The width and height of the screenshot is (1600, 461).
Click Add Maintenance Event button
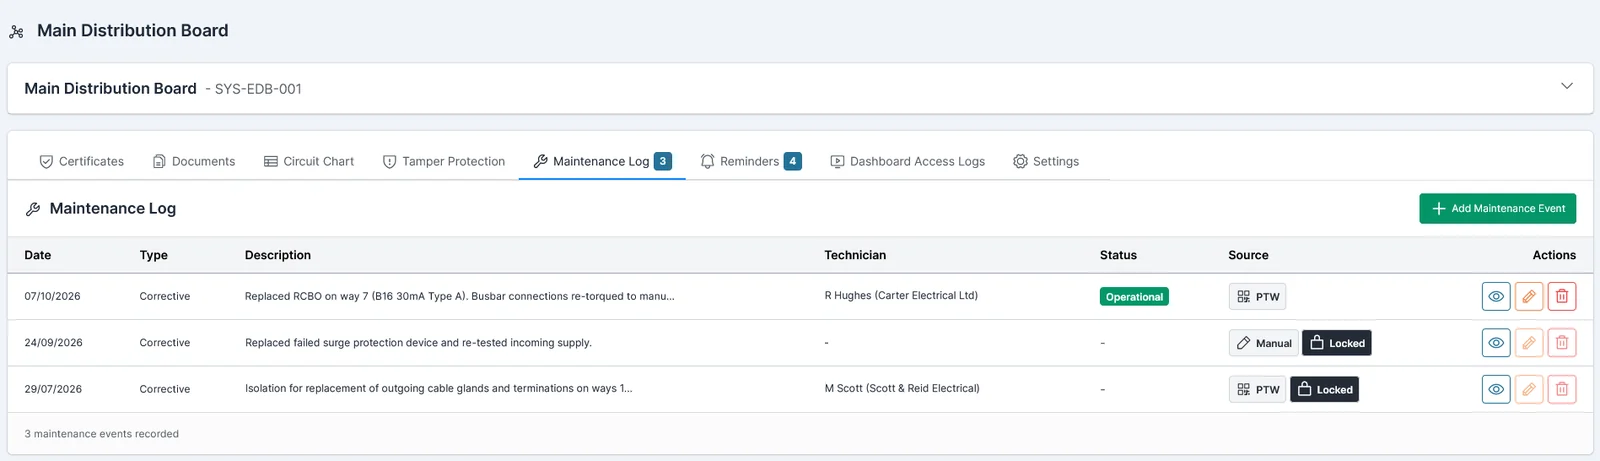[x=1498, y=208]
